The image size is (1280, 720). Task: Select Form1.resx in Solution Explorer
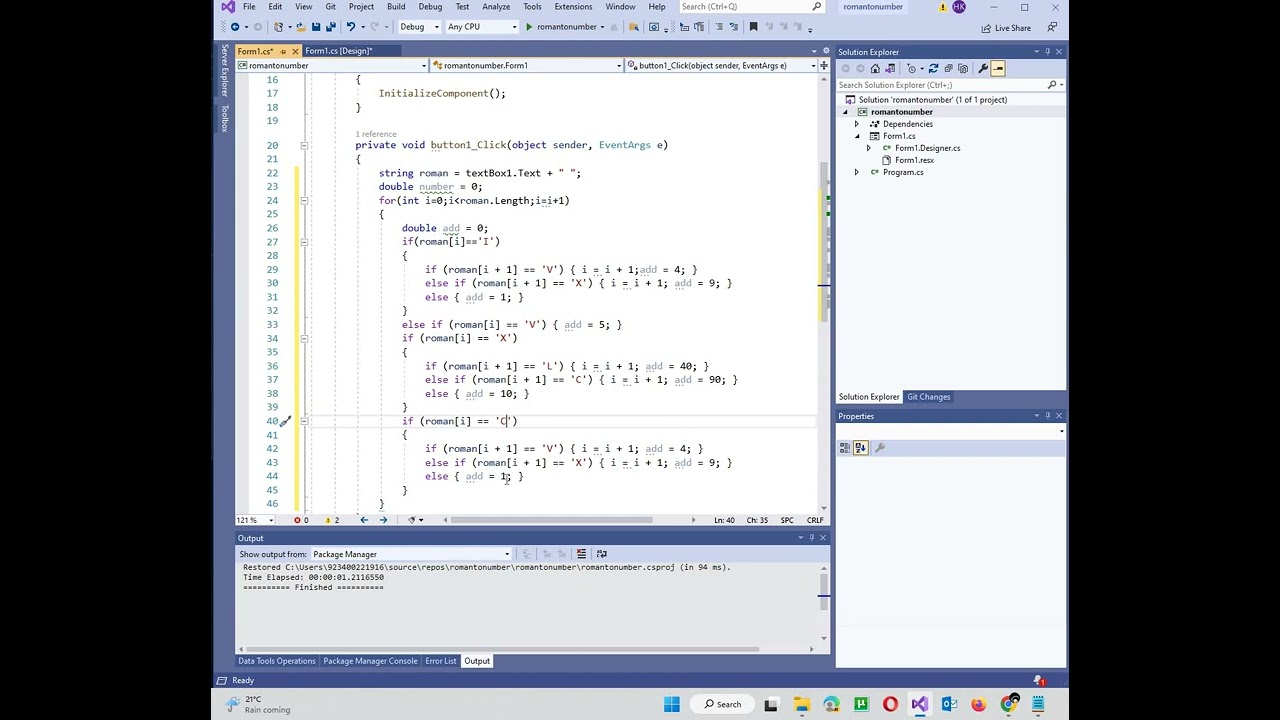tap(914, 160)
